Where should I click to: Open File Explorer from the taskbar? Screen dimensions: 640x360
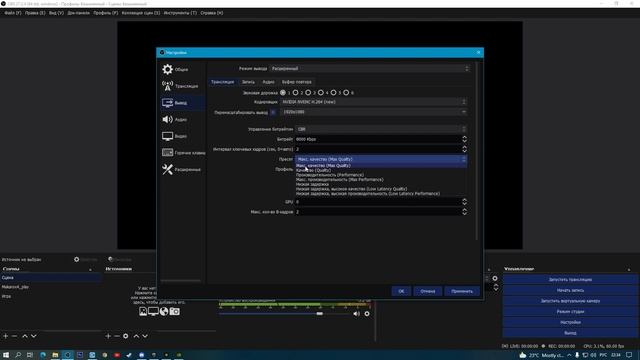point(55,355)
